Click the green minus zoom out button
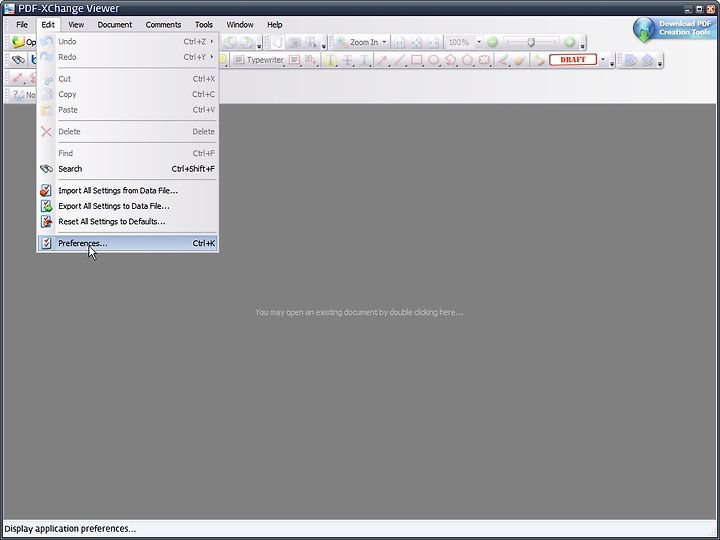This screenshot has height=540, width=720. (x=492, y=42)
